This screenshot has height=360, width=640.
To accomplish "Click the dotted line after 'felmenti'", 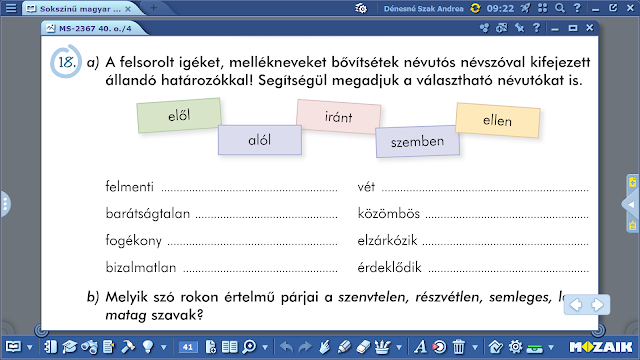I will click(249, 189).
